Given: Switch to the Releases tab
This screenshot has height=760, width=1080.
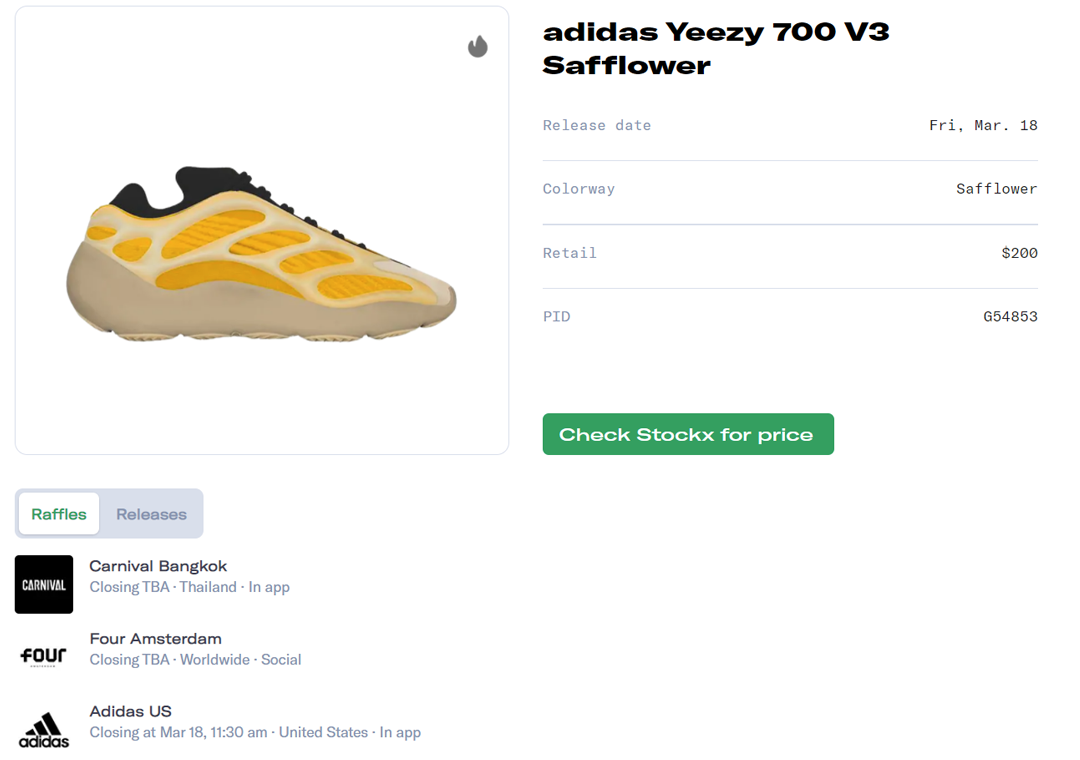Looking at the screenshot, I should (152, 514).
